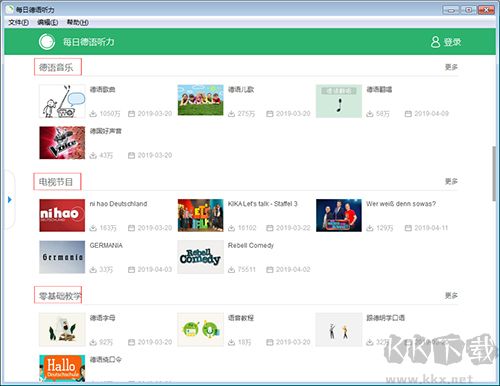This screenshot has width=500, height=386.
Task: Click the 零基础教学 section heading
Action: tap(60, 296)
